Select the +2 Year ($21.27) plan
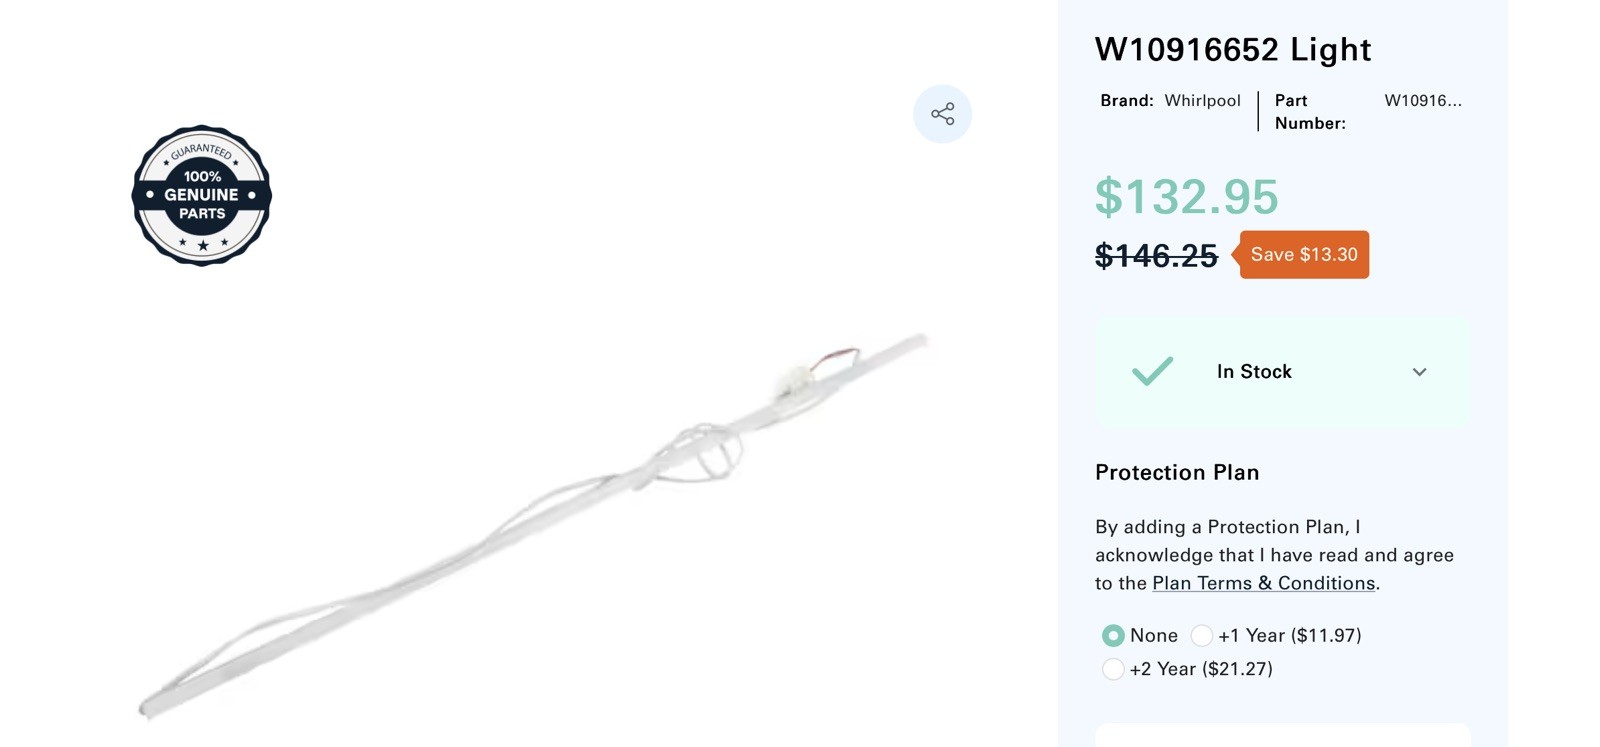 point(1112,669)
